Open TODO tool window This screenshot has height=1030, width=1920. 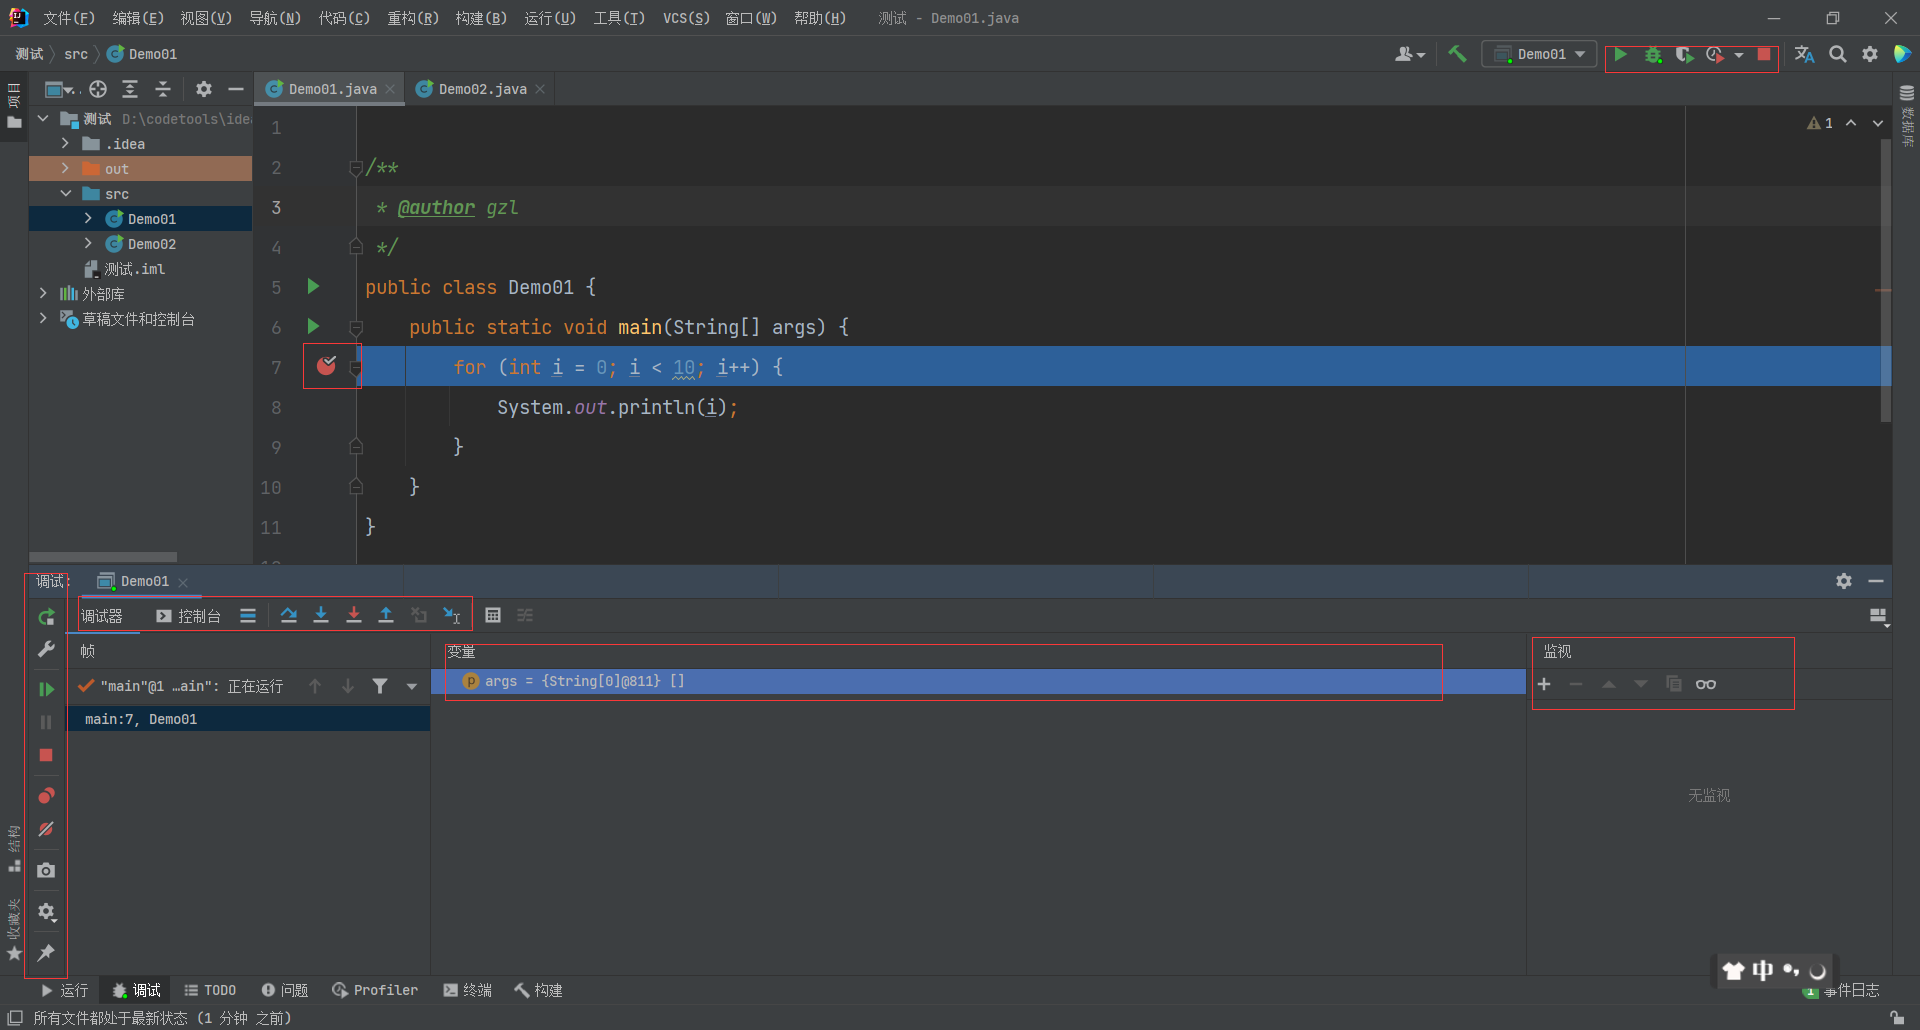coord(210,990)
